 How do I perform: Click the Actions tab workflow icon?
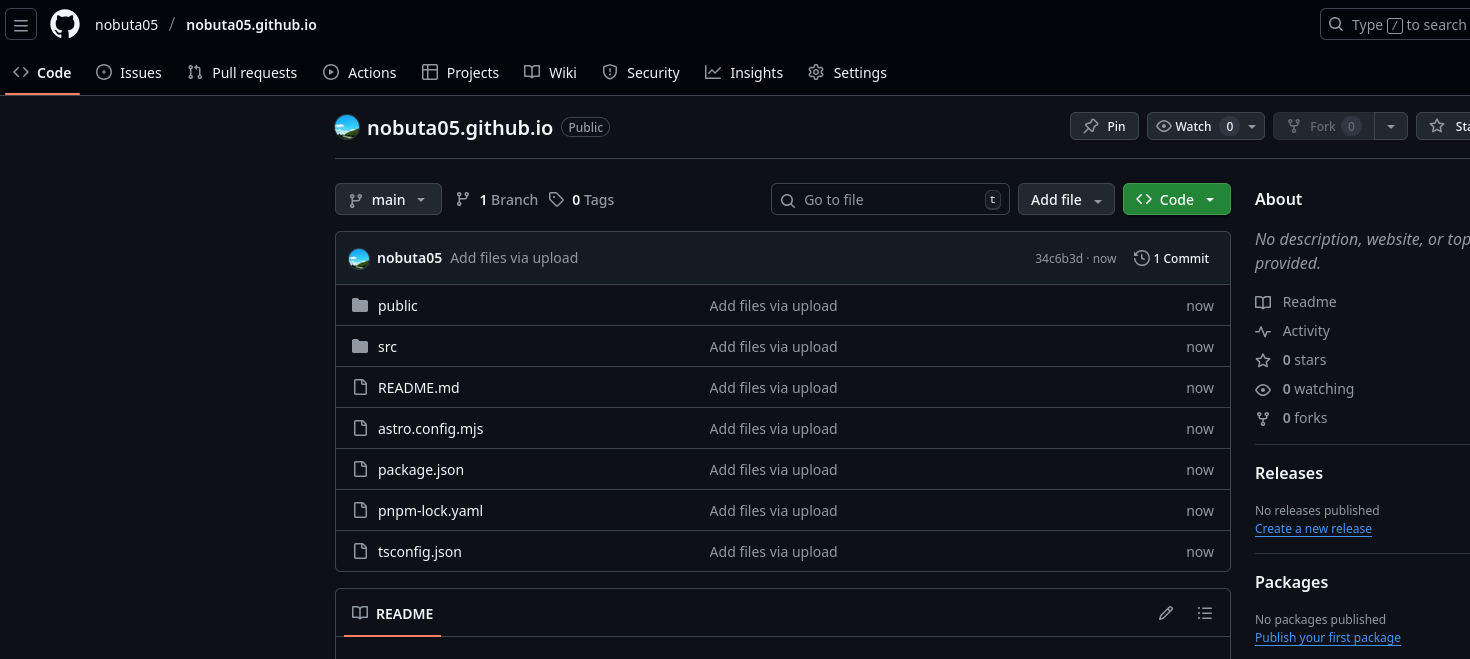pyautogui.click(x=329, y=72)
